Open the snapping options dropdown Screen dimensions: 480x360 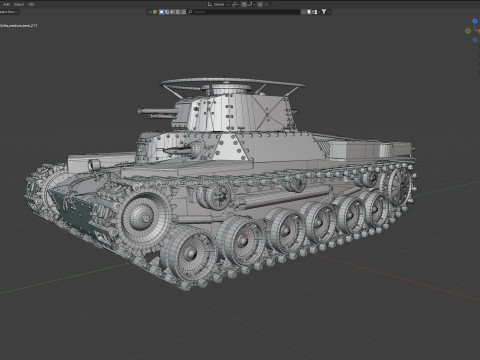point(252,4)
